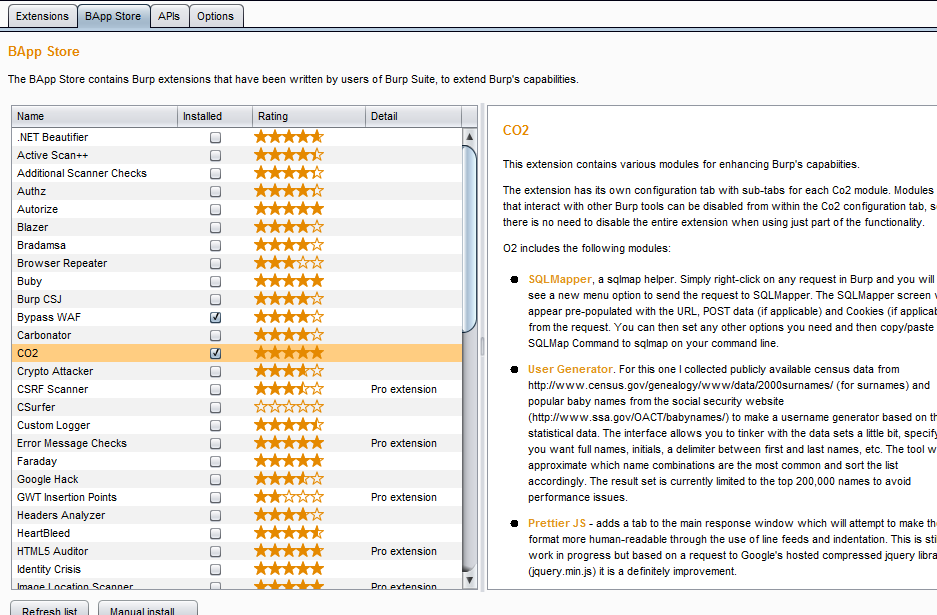Screen dimensions: 937x615
Task: Sort by the Installed column header
Action: coord(215,117)
